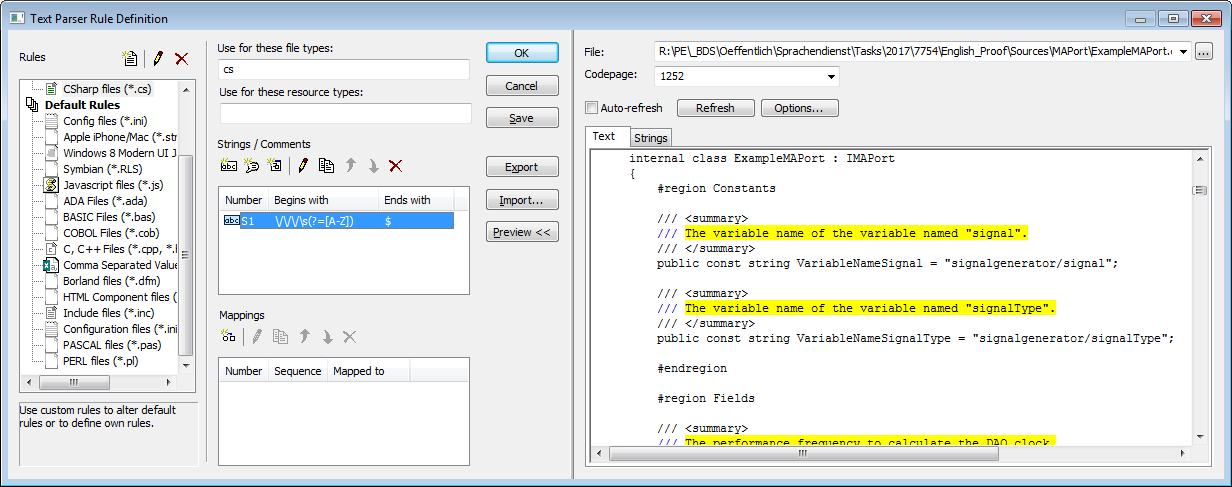The height and width of the screenshot is (487, 1232).
Task: Click the preview horizontal scrollbar
Action: pos(801,453)
